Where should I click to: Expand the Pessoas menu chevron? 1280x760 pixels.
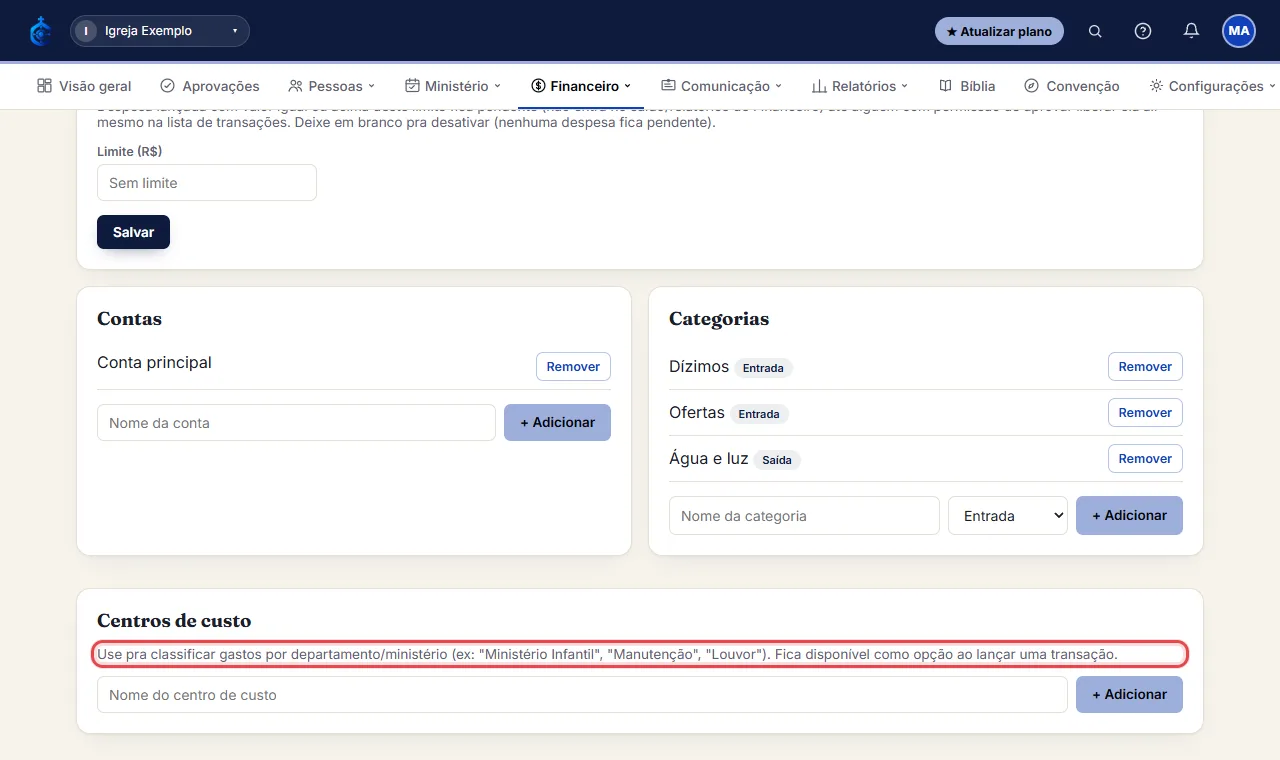pos(371,86)
